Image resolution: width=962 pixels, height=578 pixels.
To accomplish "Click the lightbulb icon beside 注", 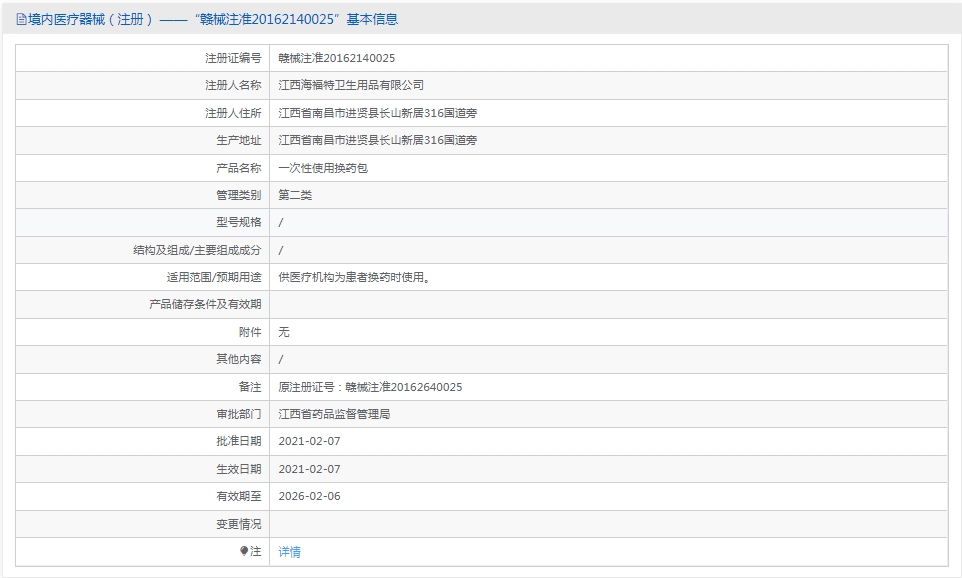I will point(244,551).
